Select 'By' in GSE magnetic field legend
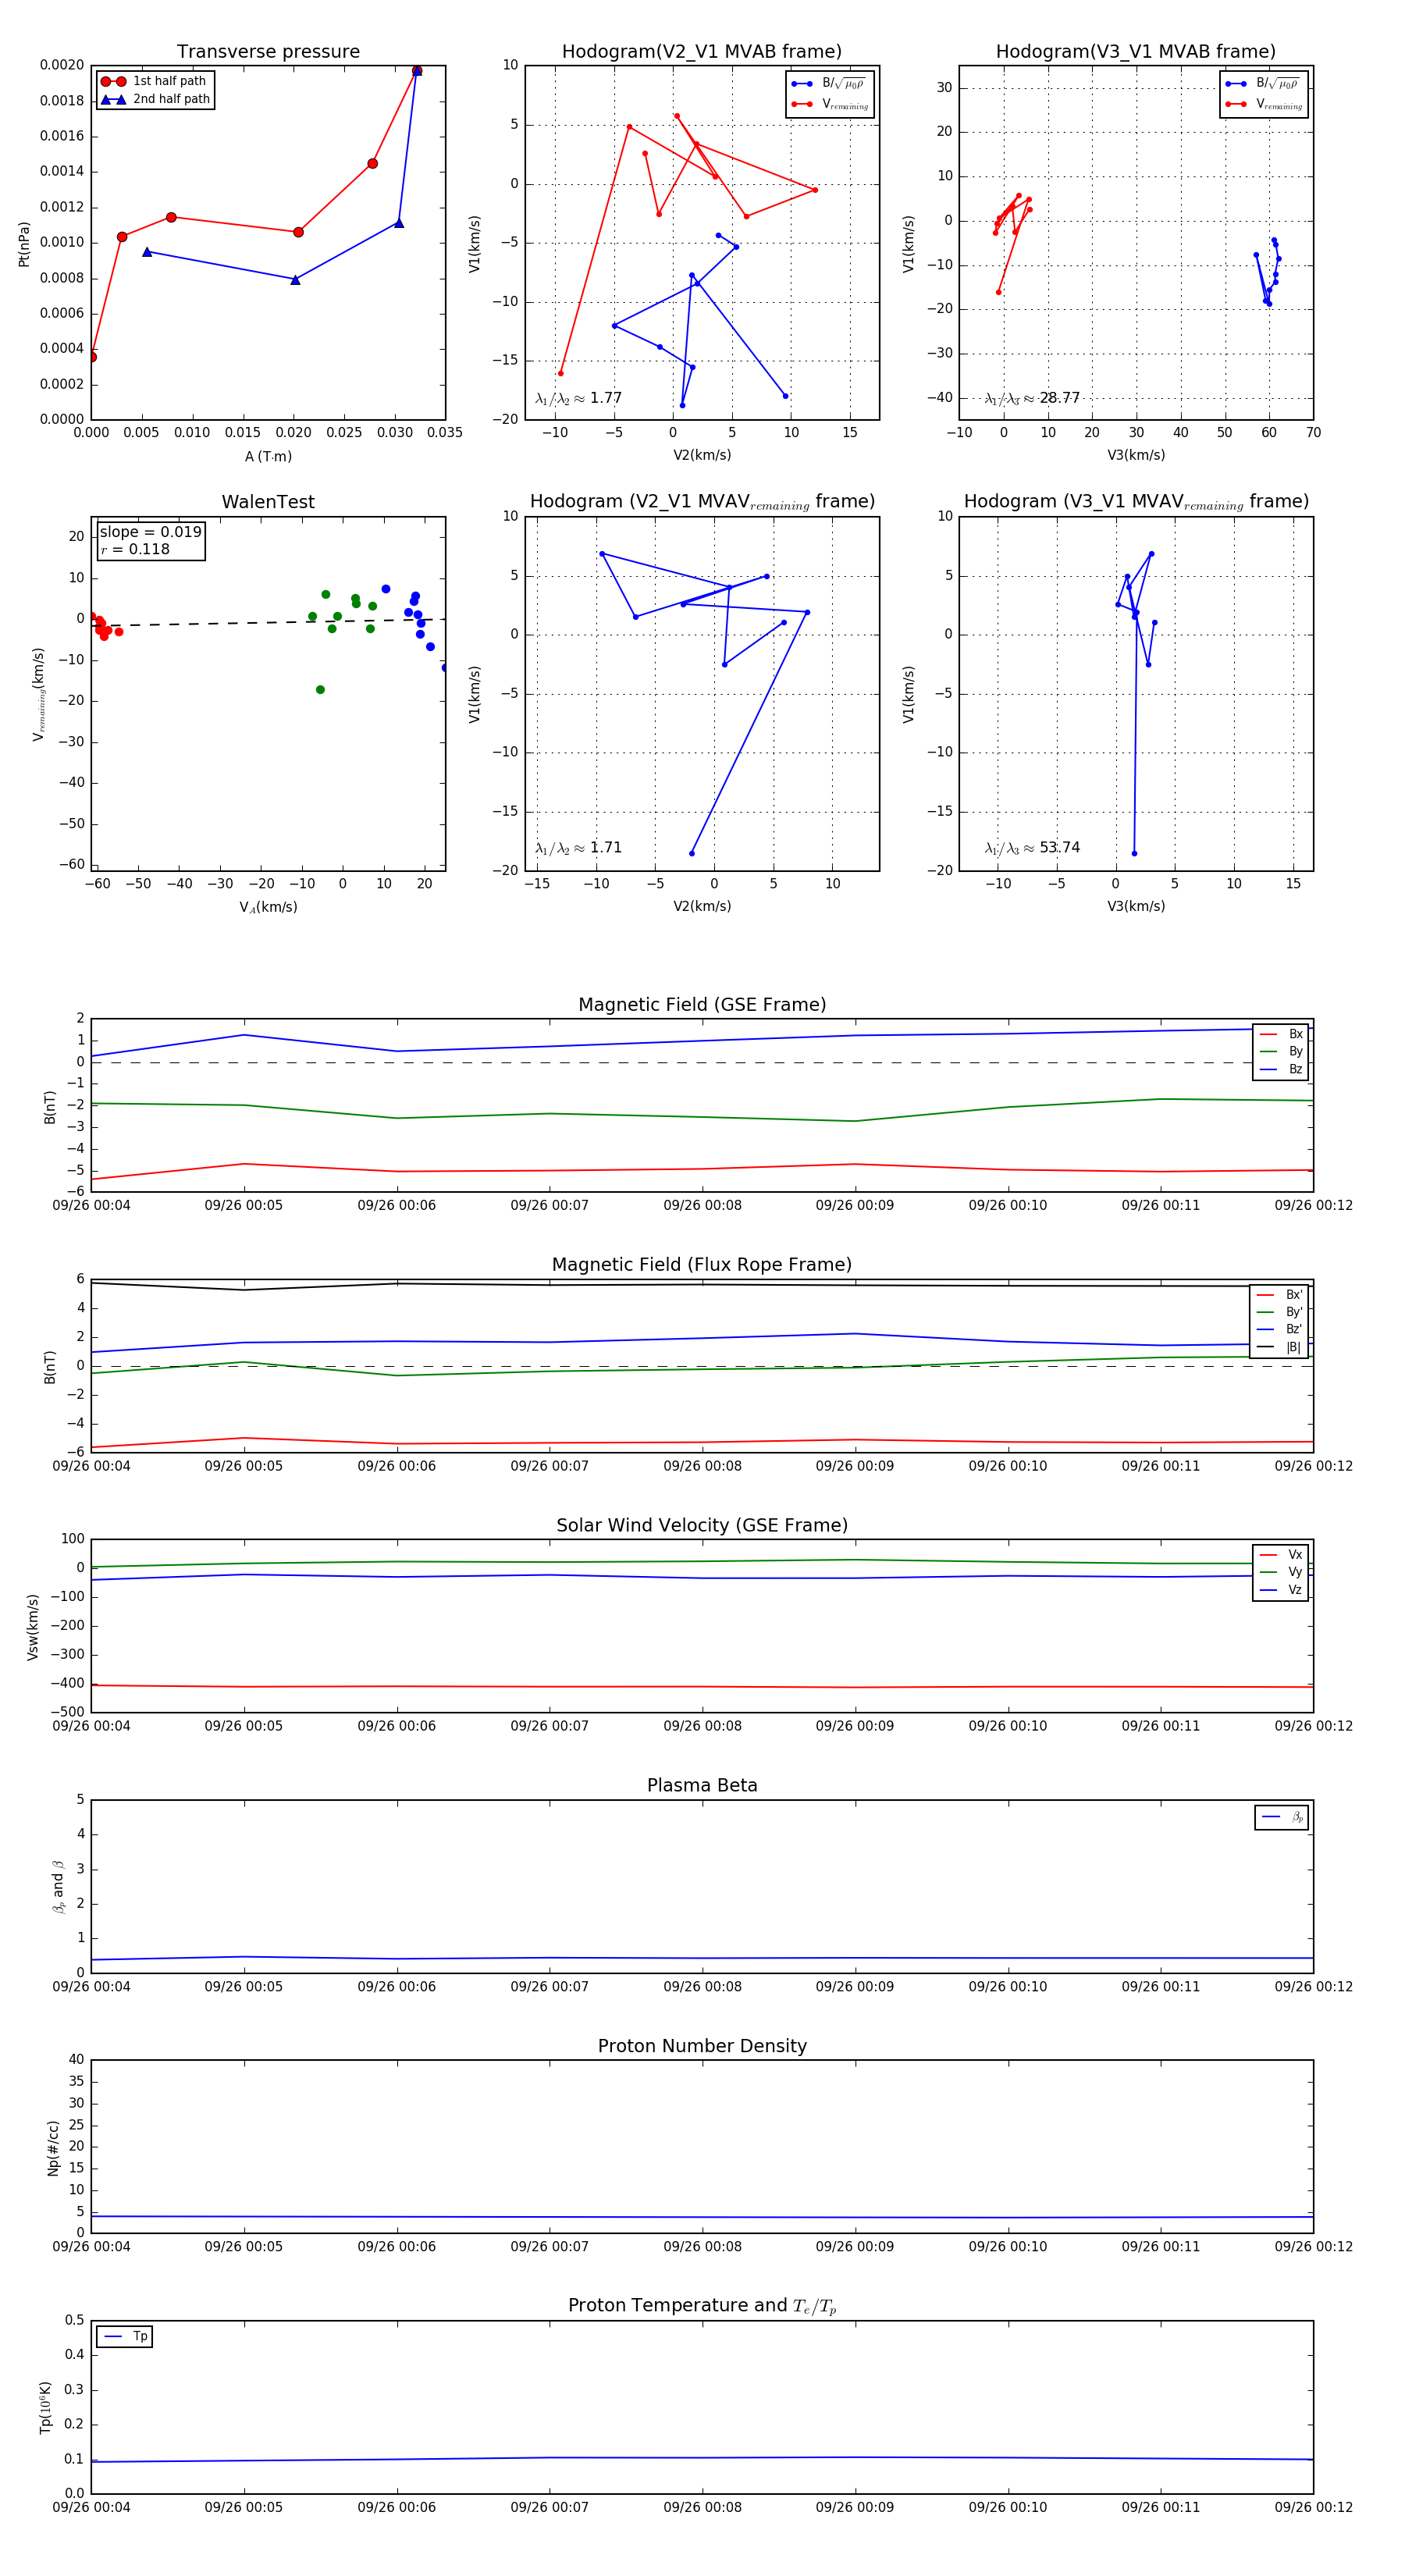Image resolution: width=1405 pixels, height=2576 pixels. tap(1281, 1051)
